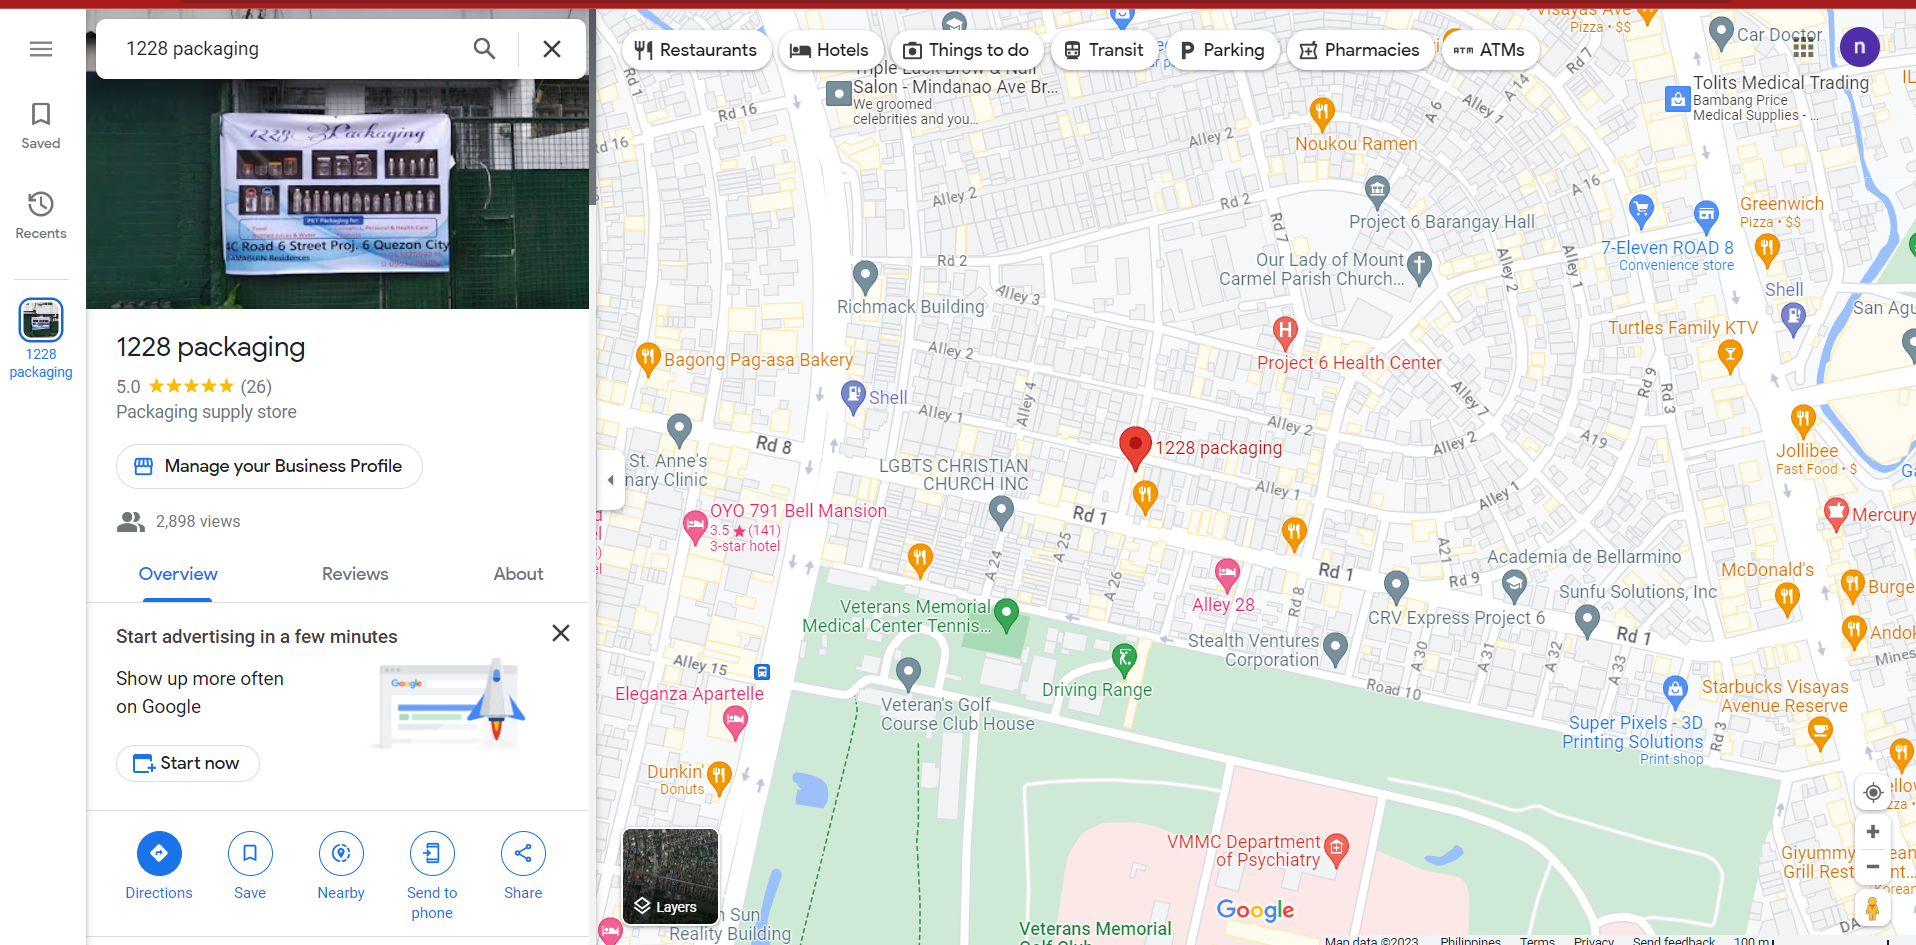Click the McDonald's marker
Viewport: 1916px width, 945px height.
tap(1787, 600)
